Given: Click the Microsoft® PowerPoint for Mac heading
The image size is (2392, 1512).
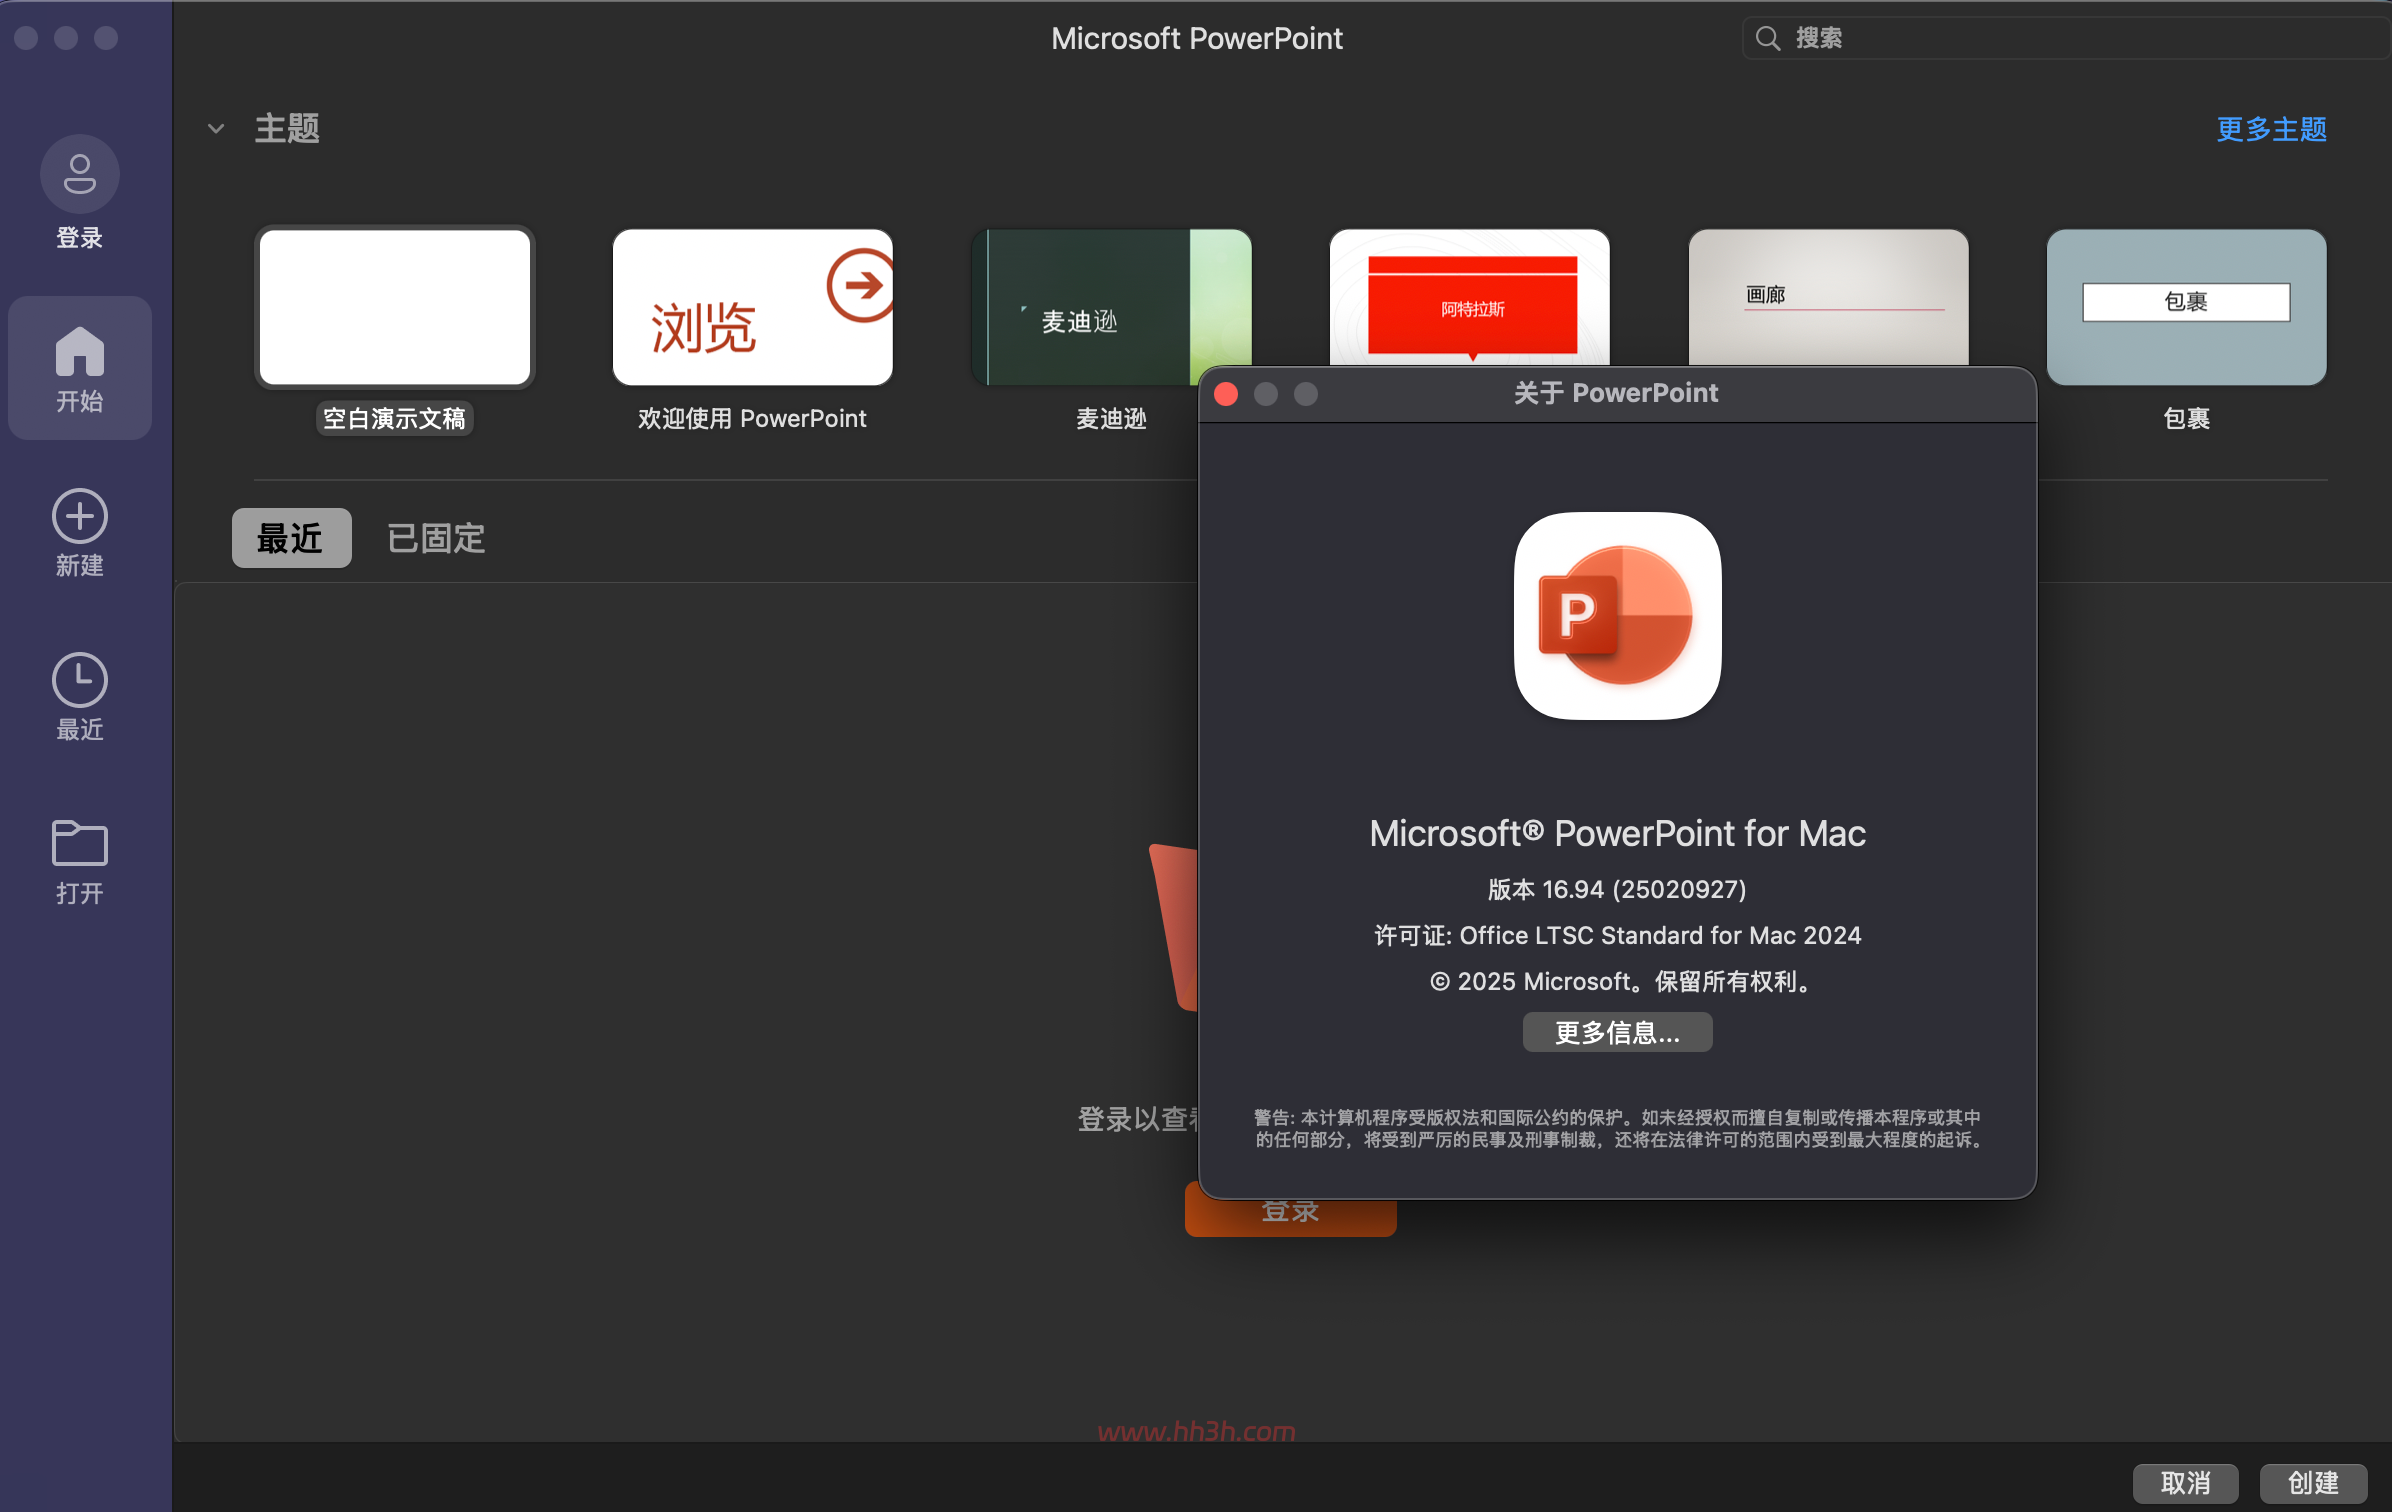Looking at the screenshot, I should [1617, 833].
